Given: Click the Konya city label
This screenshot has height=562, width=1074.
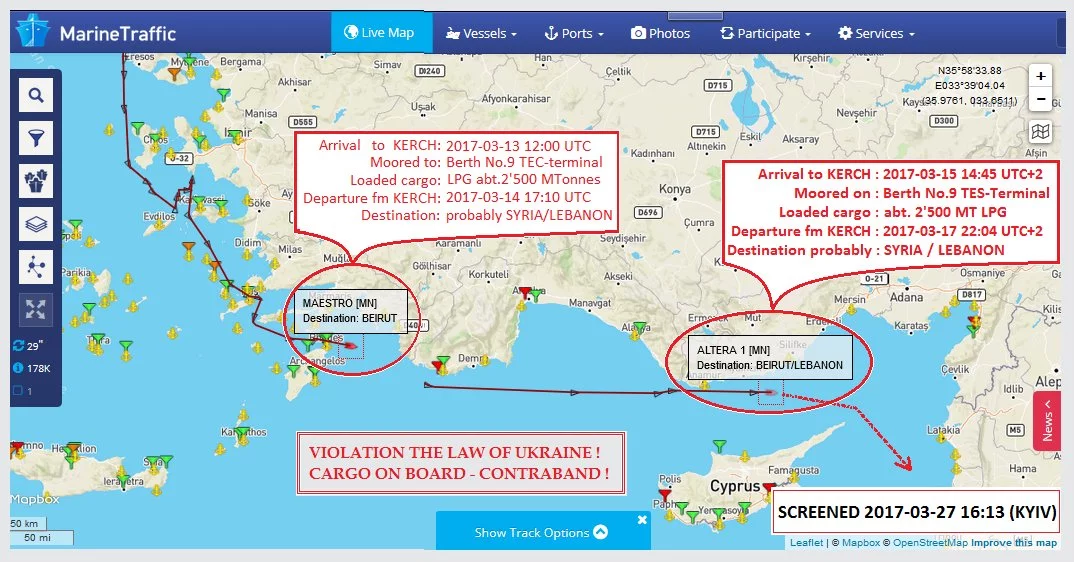Looking at the screenshot, I should (675, 188).
